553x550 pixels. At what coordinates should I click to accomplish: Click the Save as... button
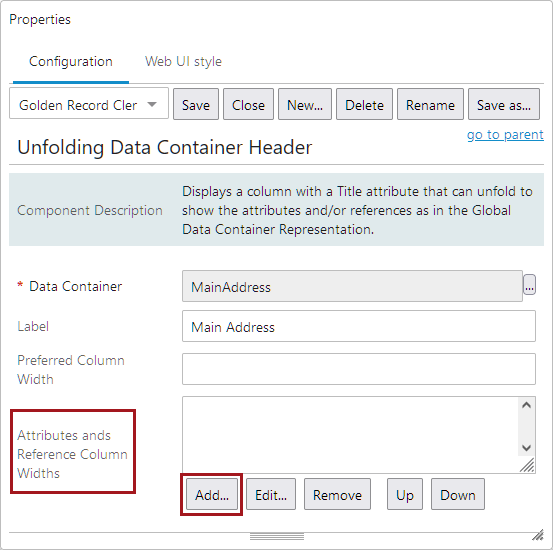504,104
